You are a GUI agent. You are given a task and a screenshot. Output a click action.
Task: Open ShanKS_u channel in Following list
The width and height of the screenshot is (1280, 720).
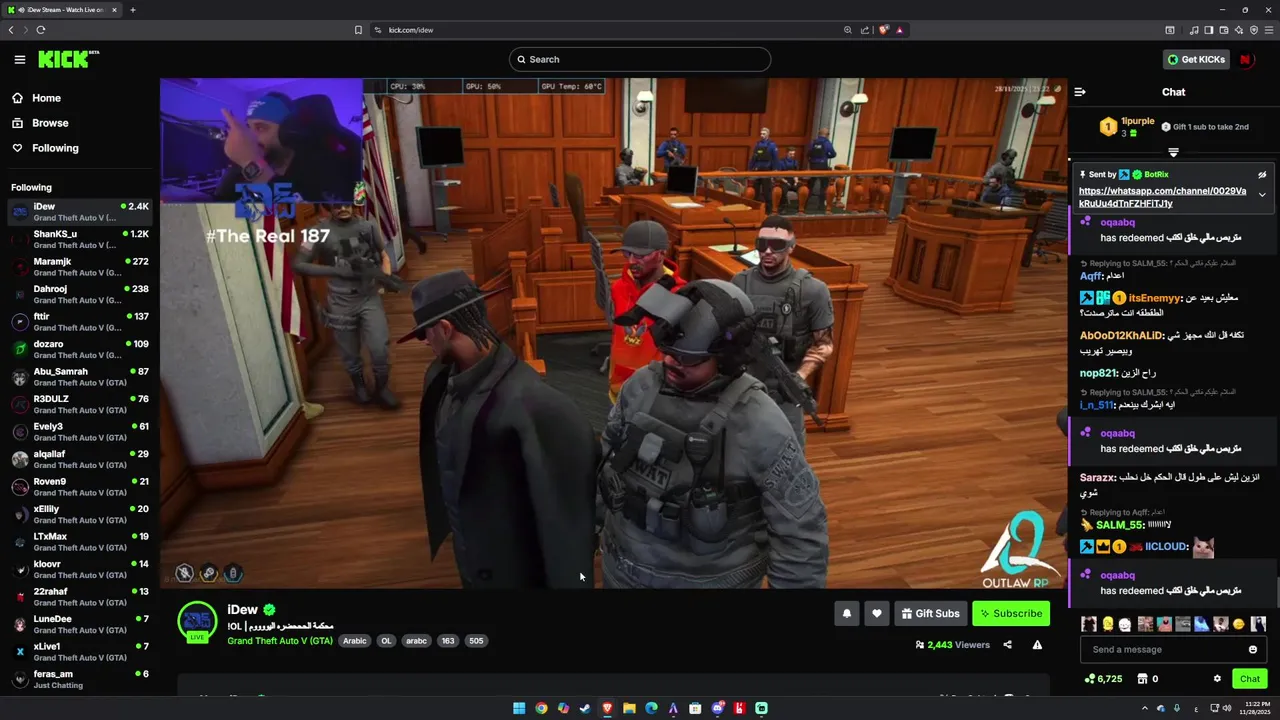coord(78,239)
